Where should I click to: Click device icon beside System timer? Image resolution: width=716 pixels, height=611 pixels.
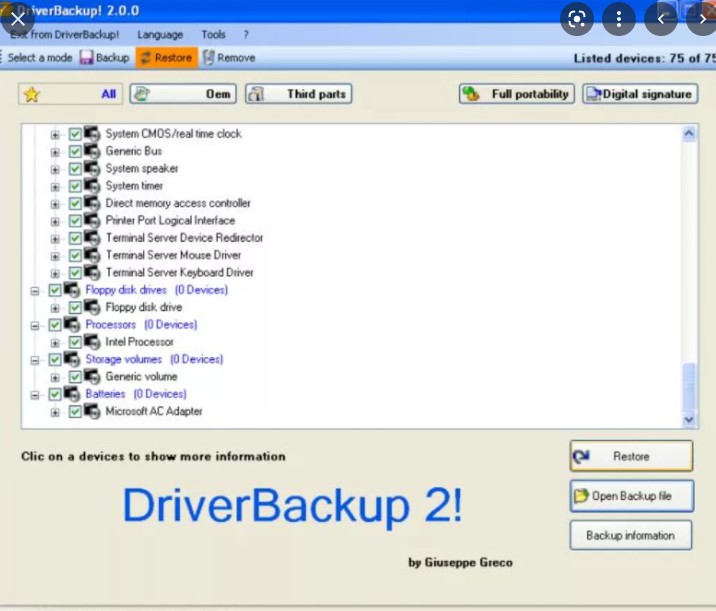92,185
